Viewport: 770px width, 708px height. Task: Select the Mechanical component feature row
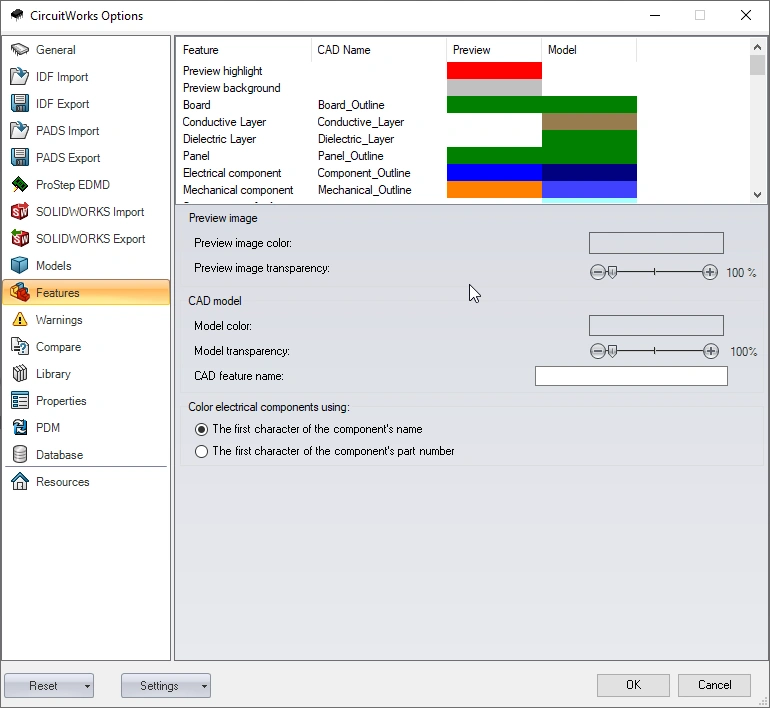tap(407, 190)
